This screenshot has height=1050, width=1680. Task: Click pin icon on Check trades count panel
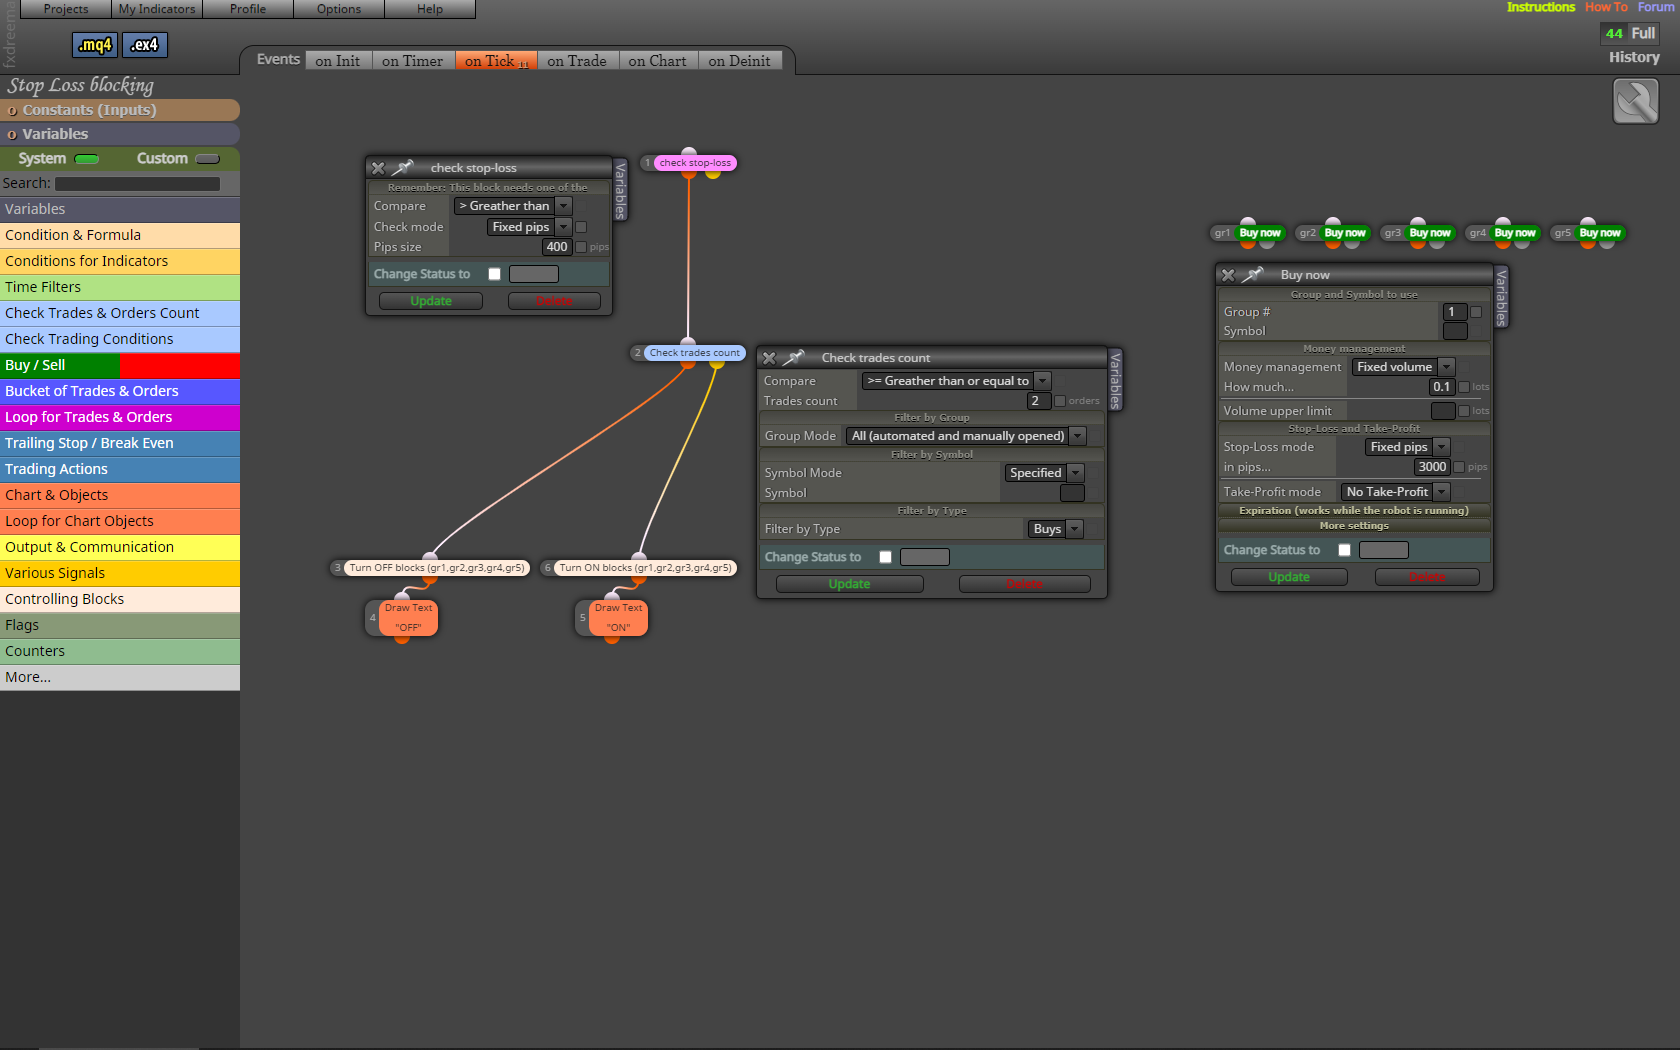794,357
